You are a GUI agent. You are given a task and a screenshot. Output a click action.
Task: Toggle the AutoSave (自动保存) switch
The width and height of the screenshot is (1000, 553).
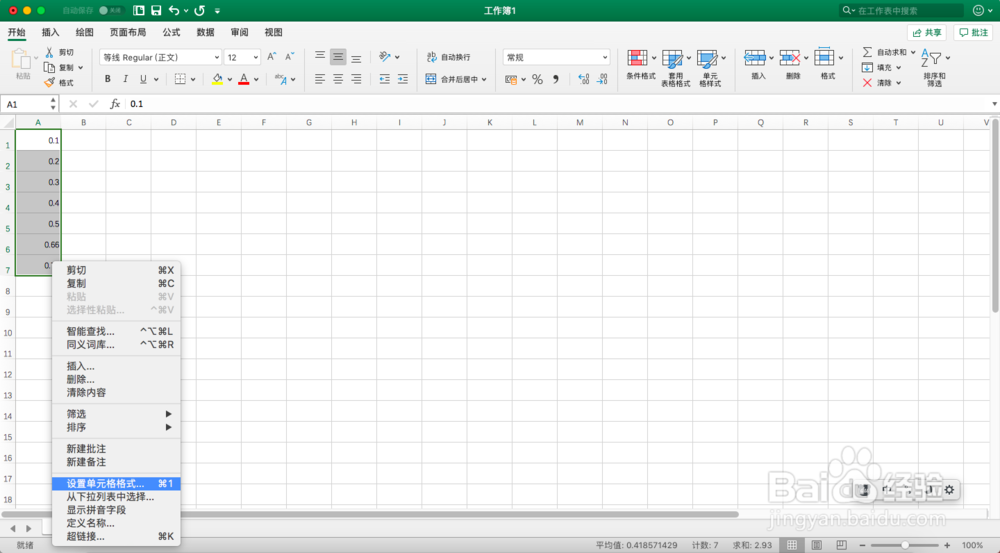pos(112,10)
